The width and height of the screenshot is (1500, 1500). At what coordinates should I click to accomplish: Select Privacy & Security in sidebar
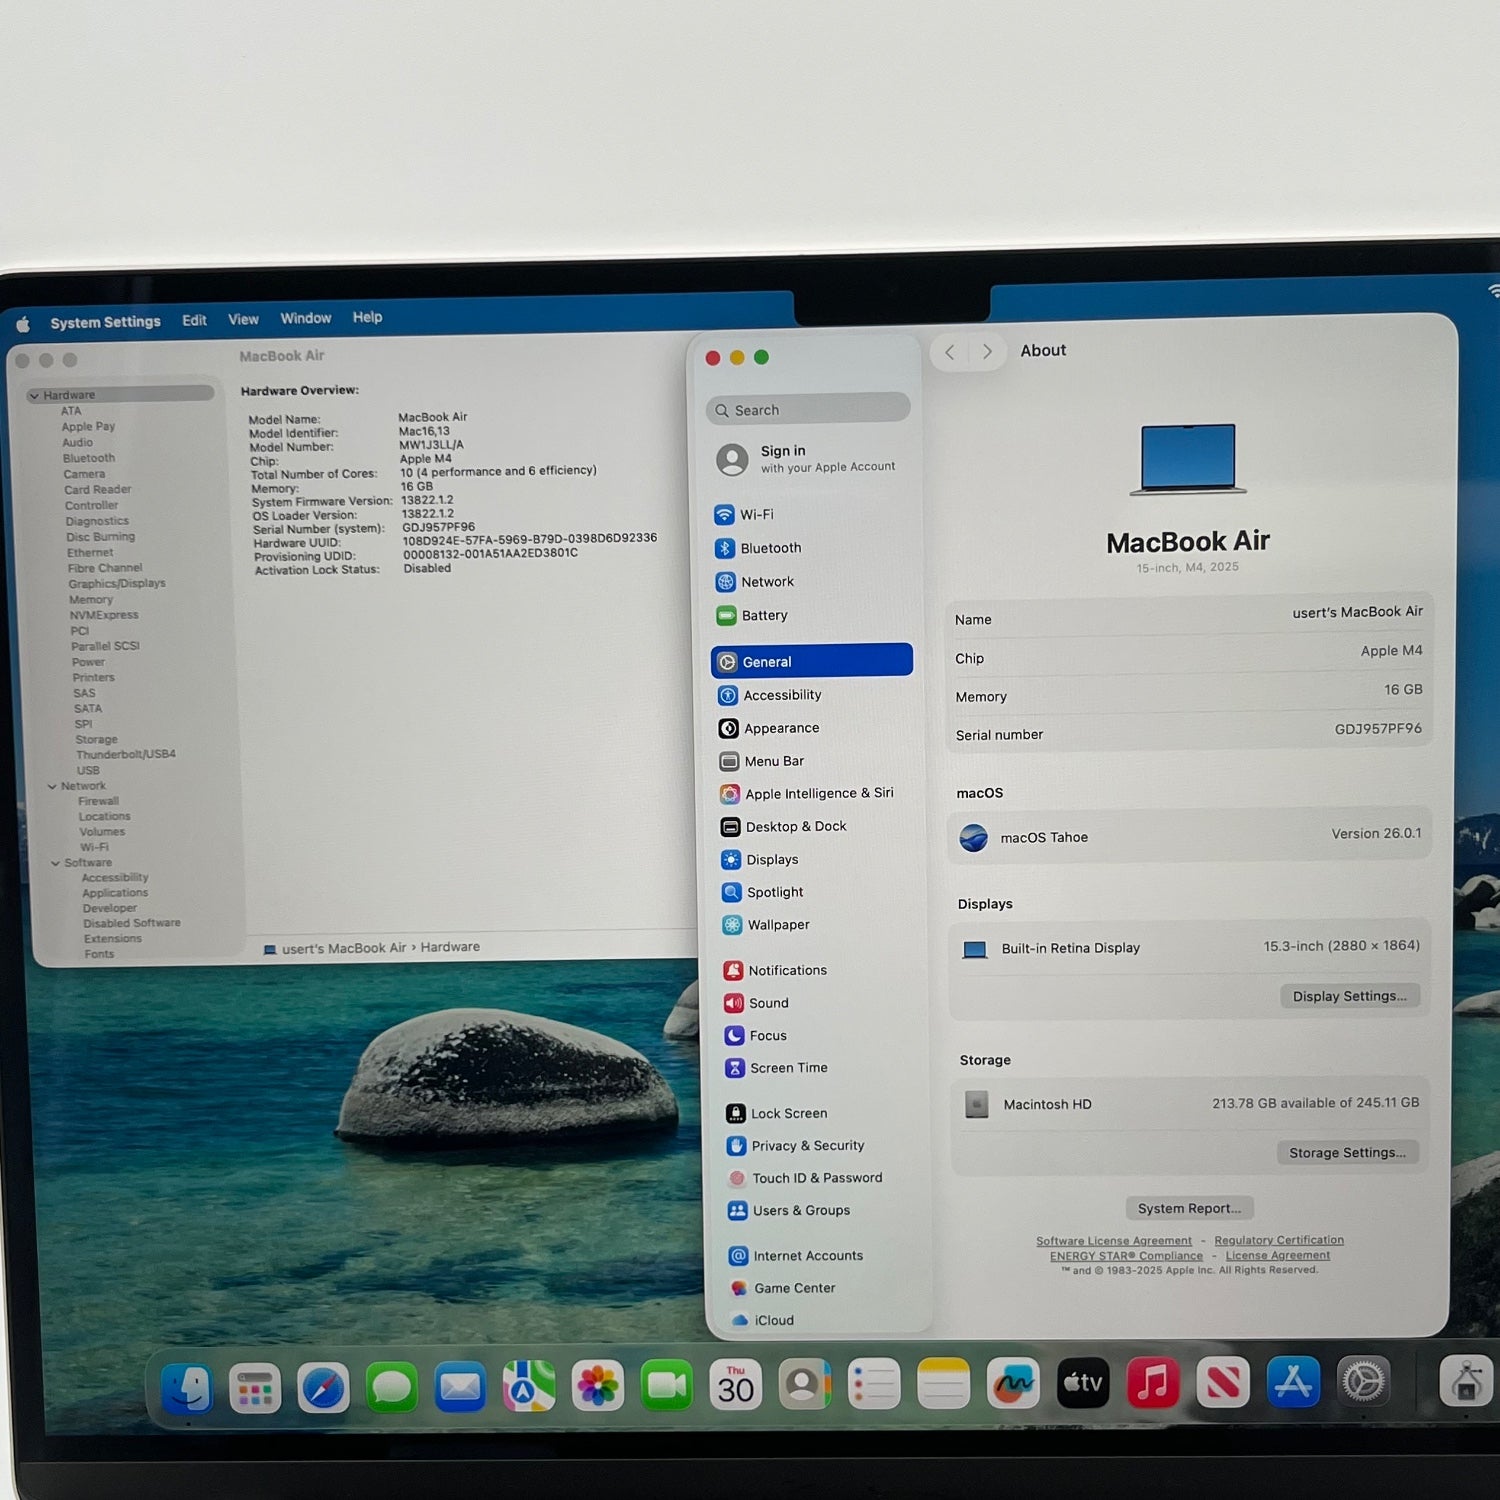(x=807, y=1146)
